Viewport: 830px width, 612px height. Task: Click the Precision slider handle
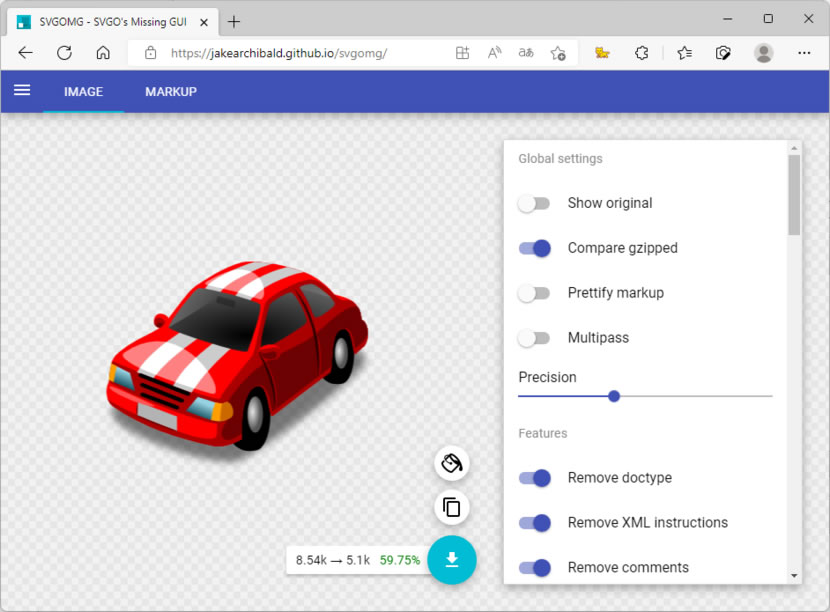coord(614,396)
